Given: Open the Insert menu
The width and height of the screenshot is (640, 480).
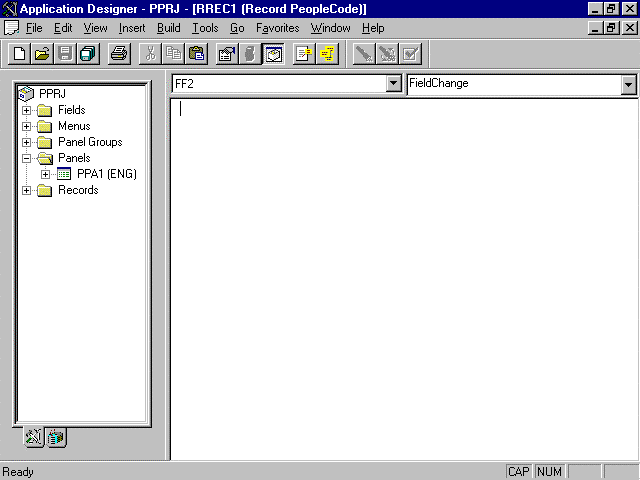Looking at the screenshot, I should click(132, 28).
